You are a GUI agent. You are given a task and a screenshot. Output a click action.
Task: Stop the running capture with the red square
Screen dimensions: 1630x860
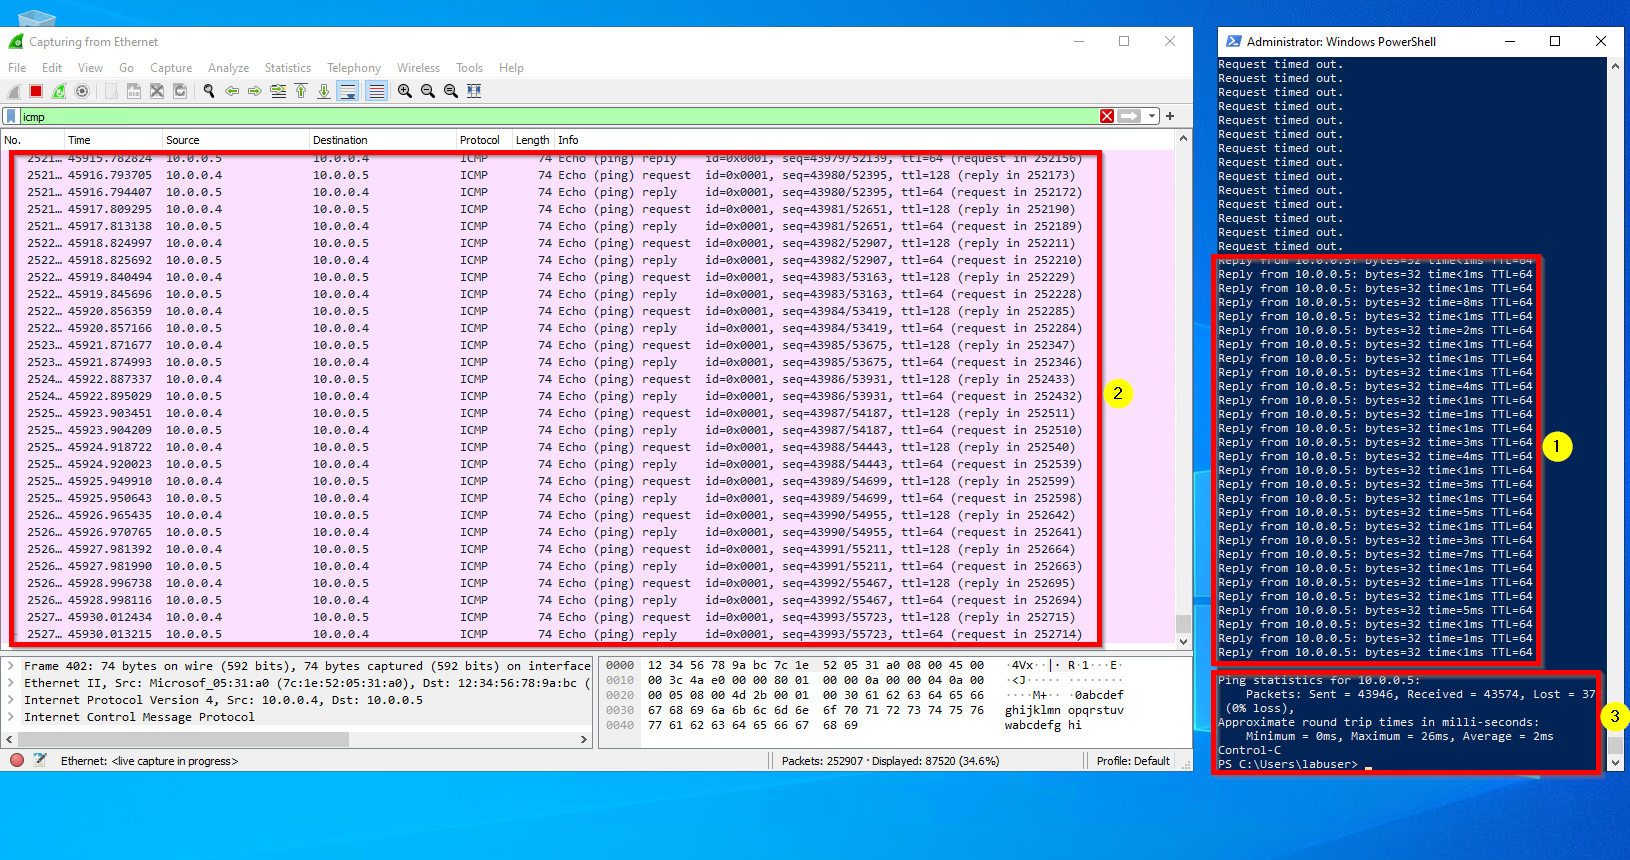[x=36, y=91]
